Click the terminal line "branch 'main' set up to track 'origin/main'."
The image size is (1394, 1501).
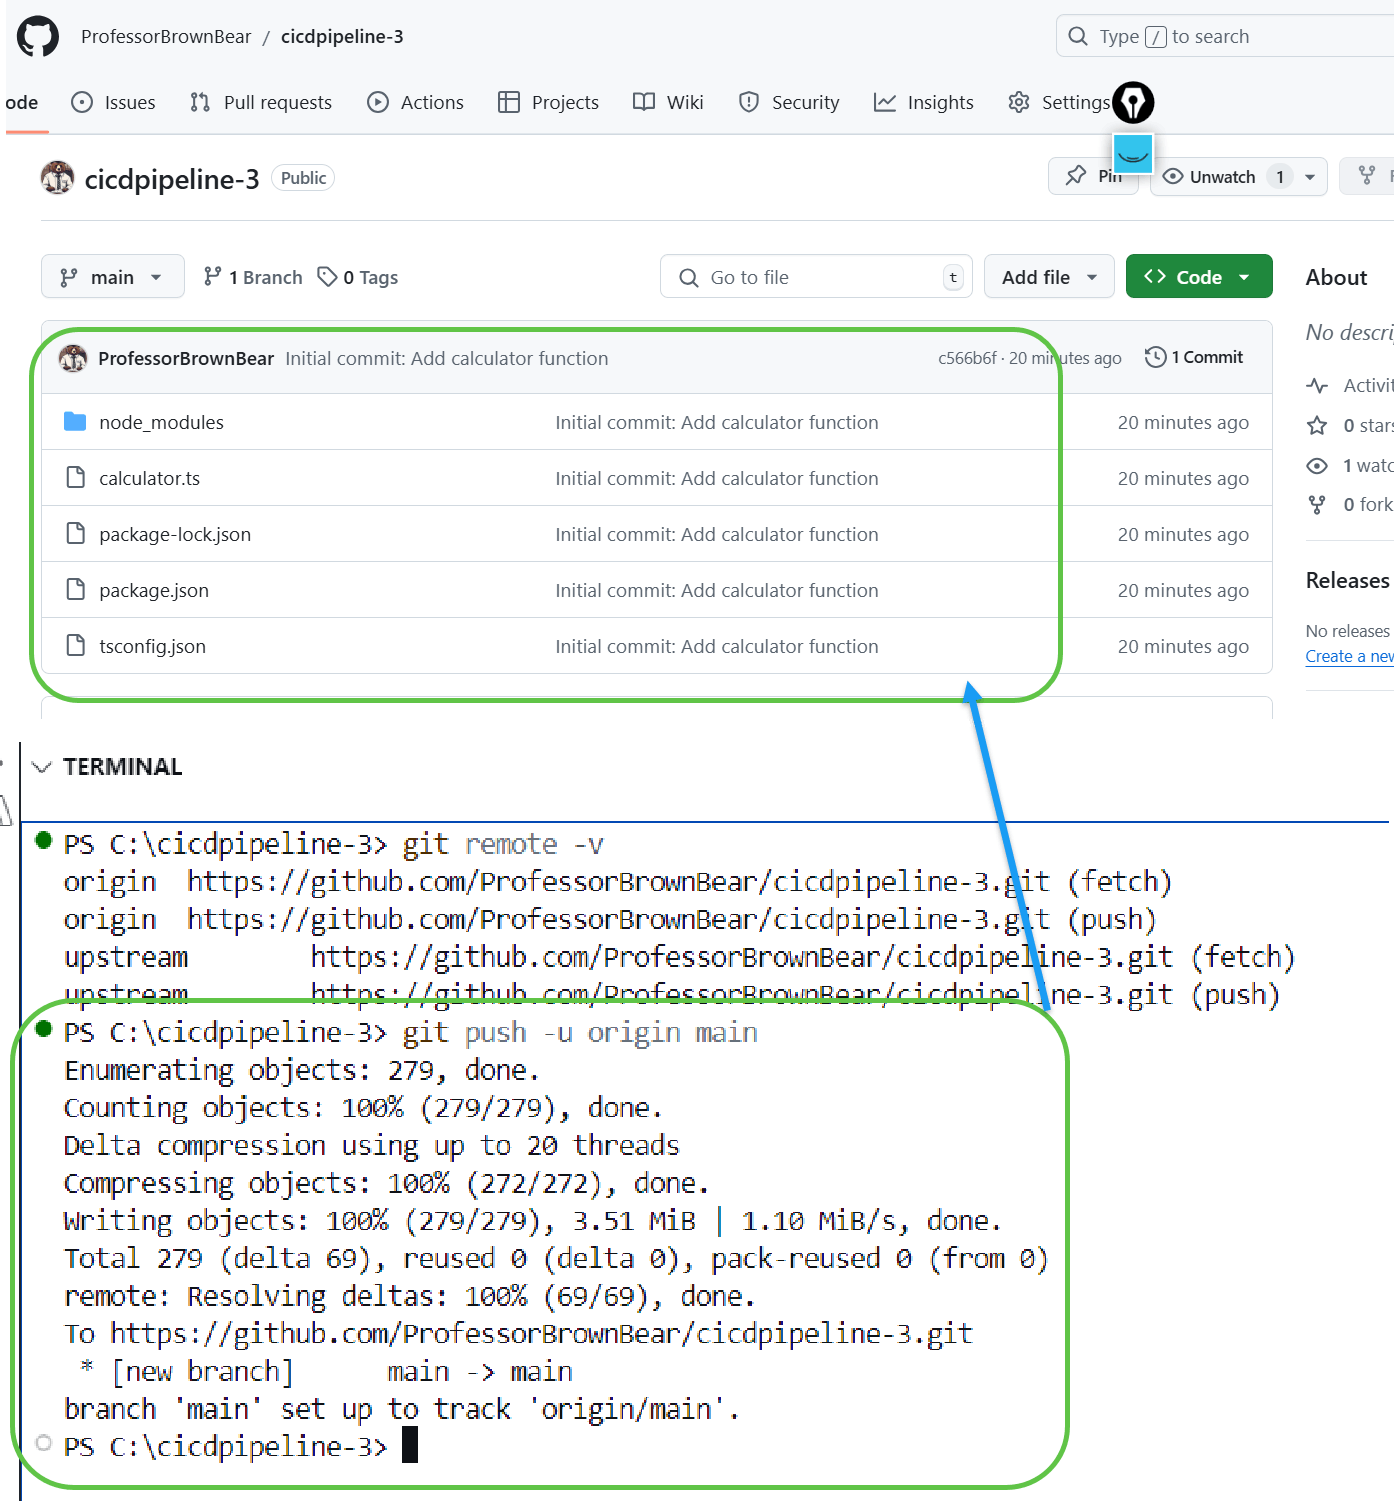[x=402, y=1410]
